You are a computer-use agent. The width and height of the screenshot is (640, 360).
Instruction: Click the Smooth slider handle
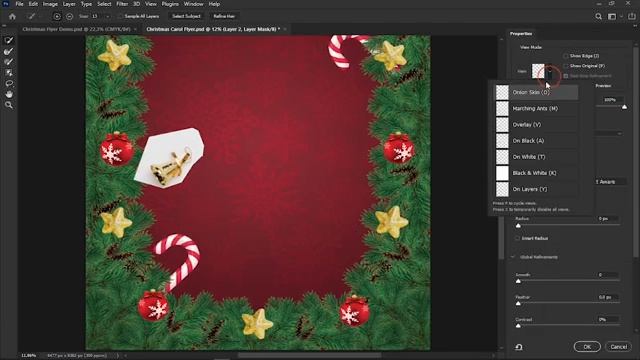coord(518,281)
